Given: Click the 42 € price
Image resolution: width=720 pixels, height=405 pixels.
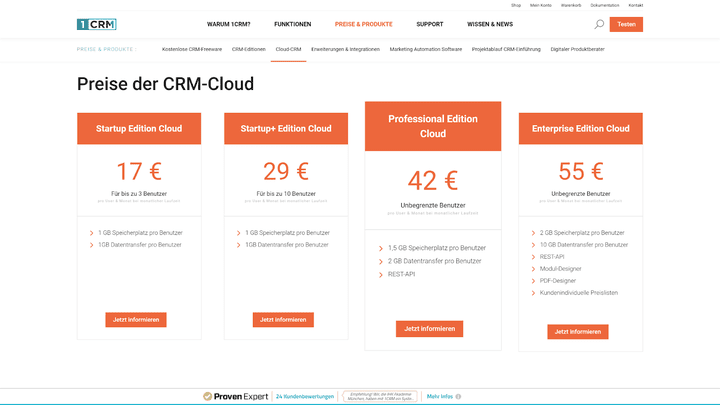Looking at the screenshot, I should pyautogui.click(x=433, y=181).
